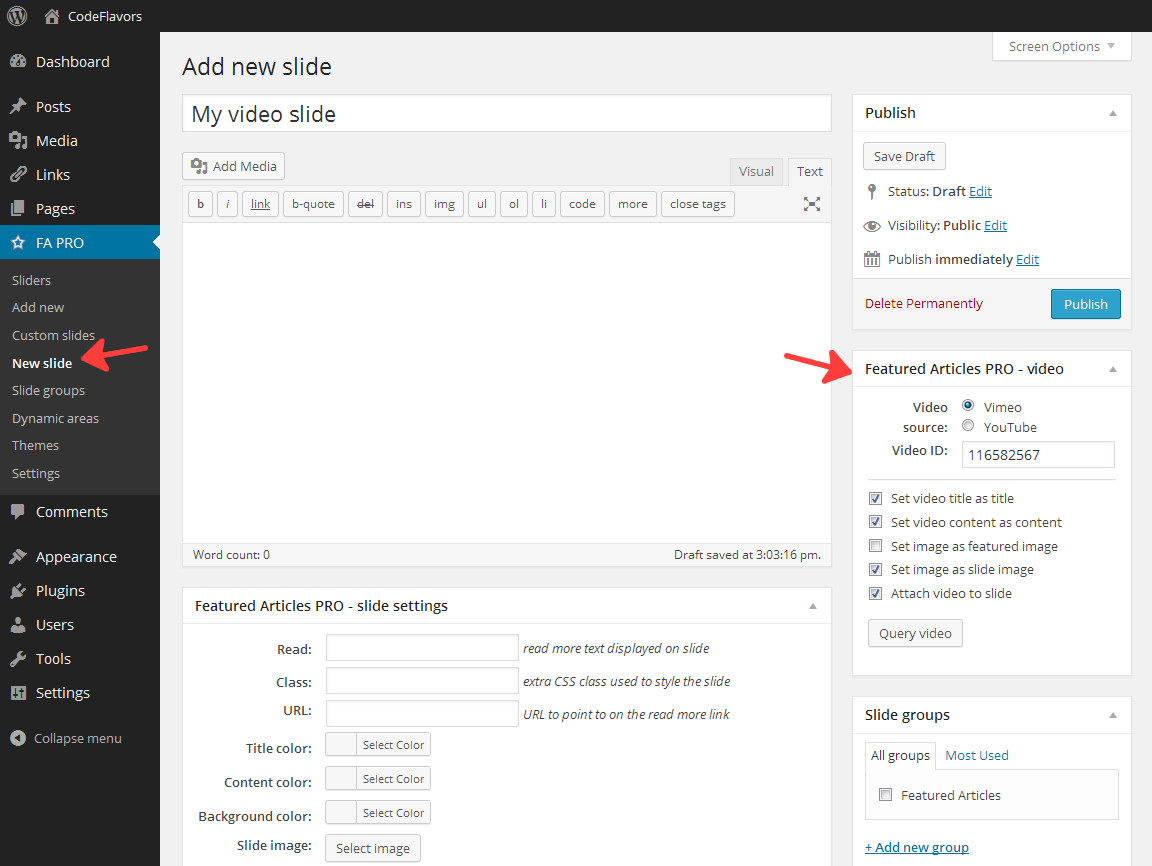Click the Collapse menu arrow icon
This screenshot has width=1152, height=866.
(x=18, y=738)
